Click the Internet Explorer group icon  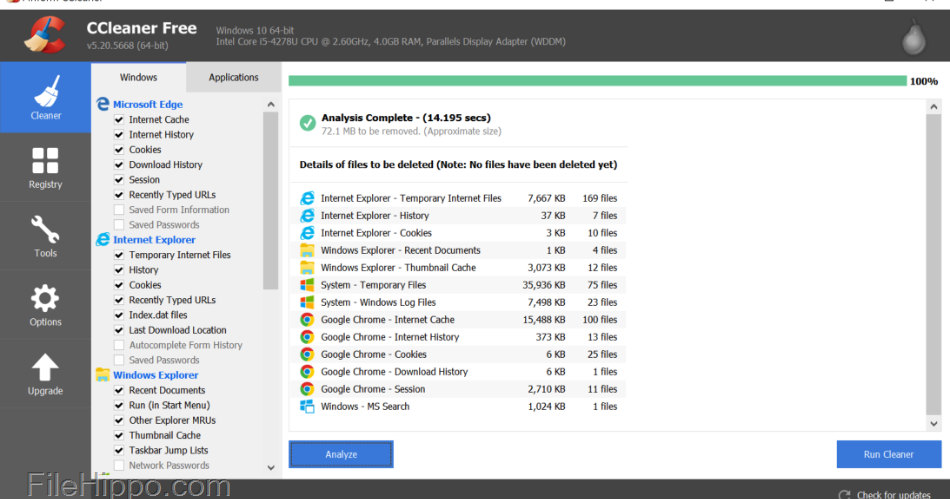103,240
